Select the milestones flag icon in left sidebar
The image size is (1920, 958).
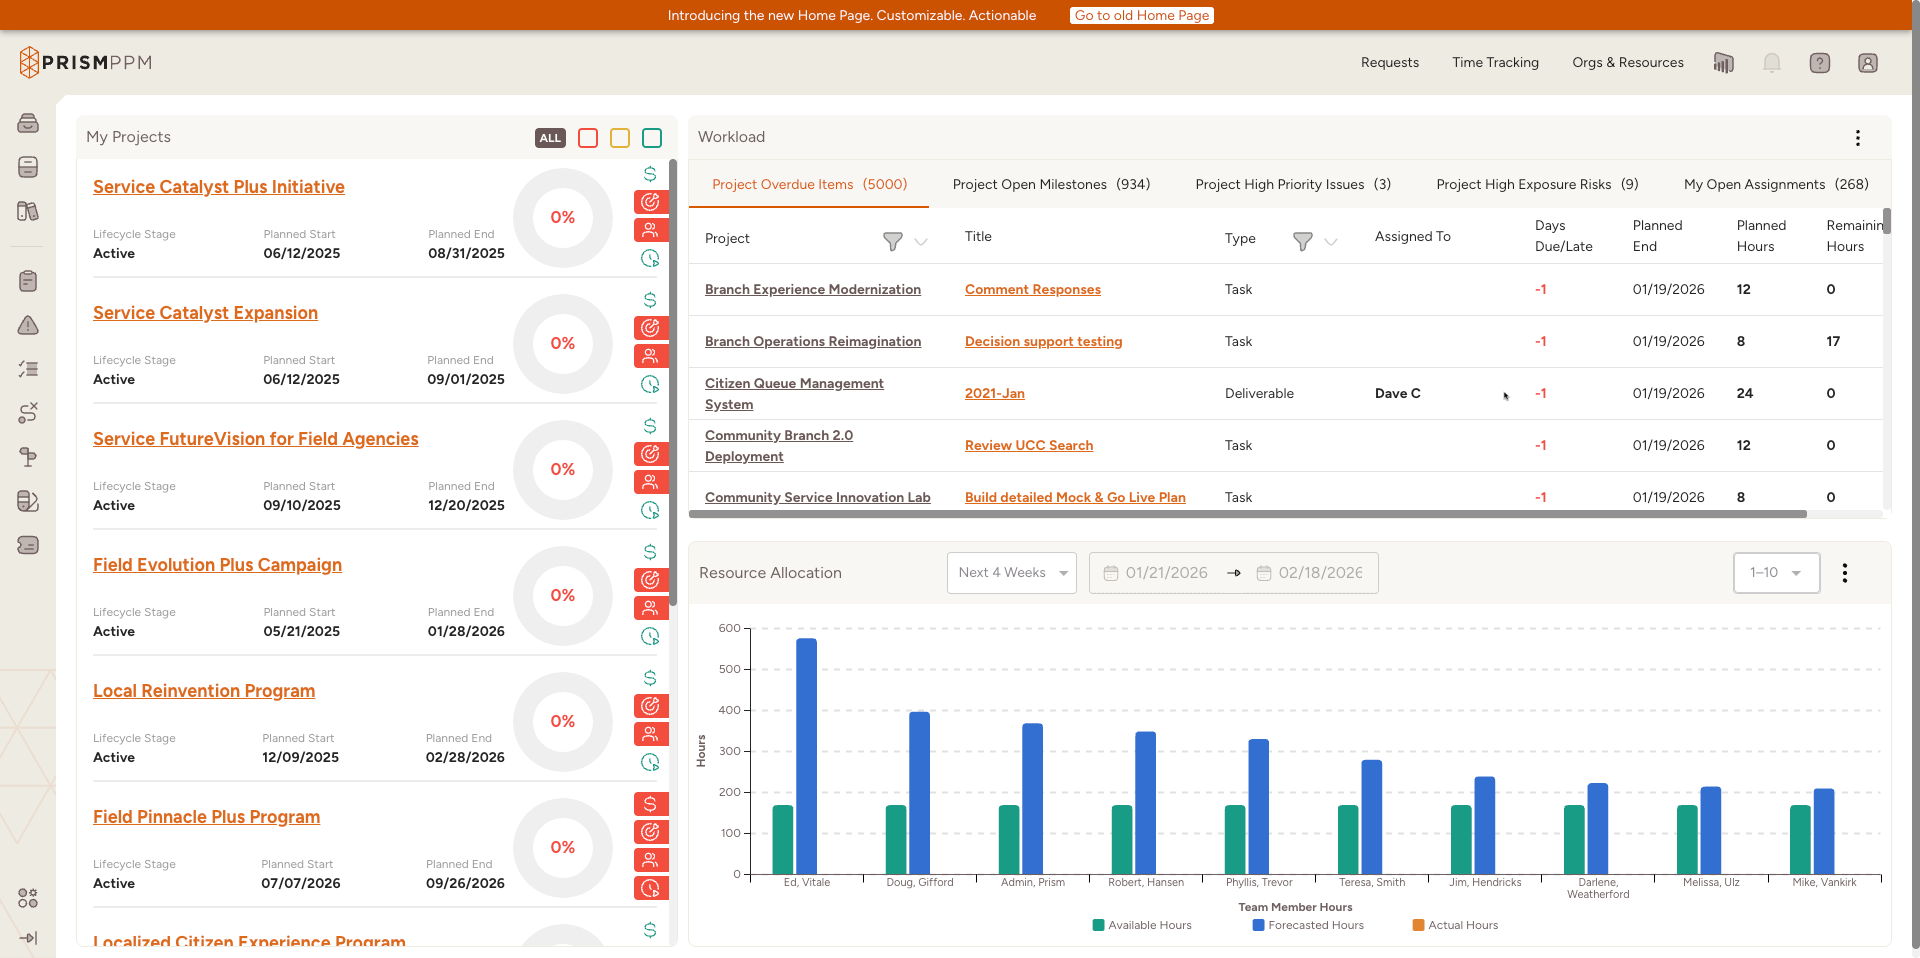[x=28, y=457]
